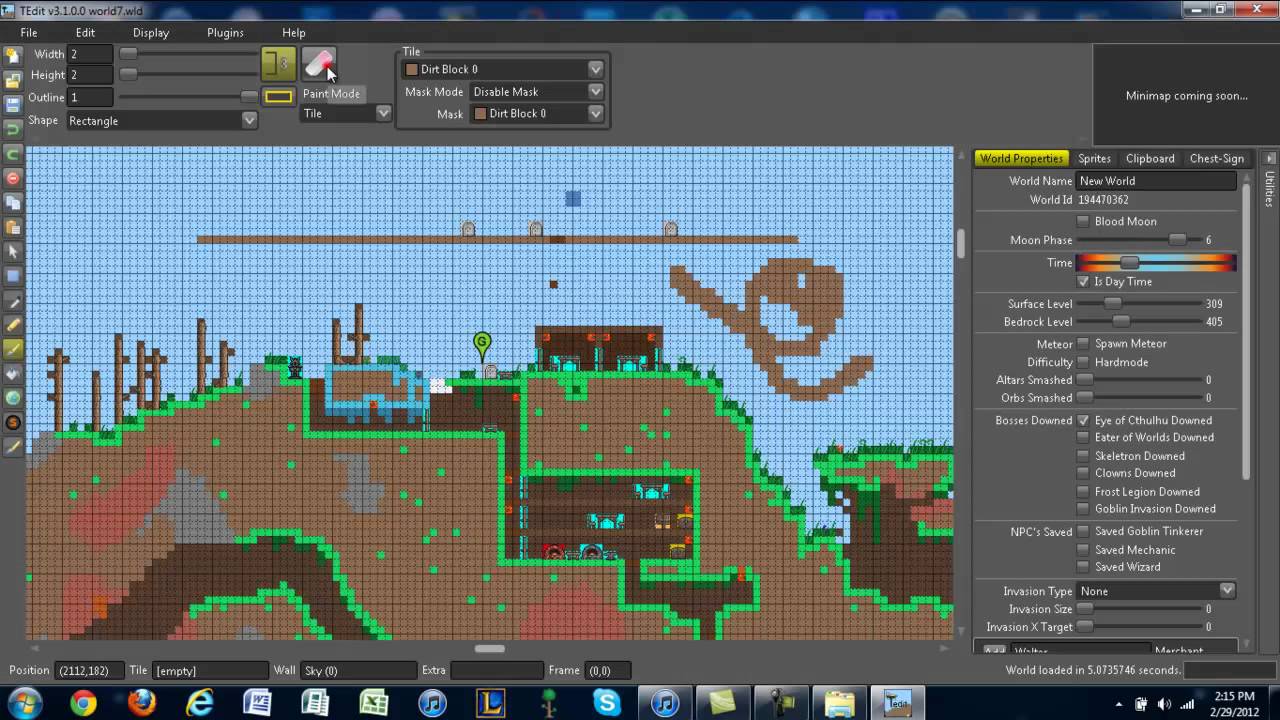Select the Eyedropper picker tool
The width and height of the screenshot is (1280, 720).
point(13,301)
